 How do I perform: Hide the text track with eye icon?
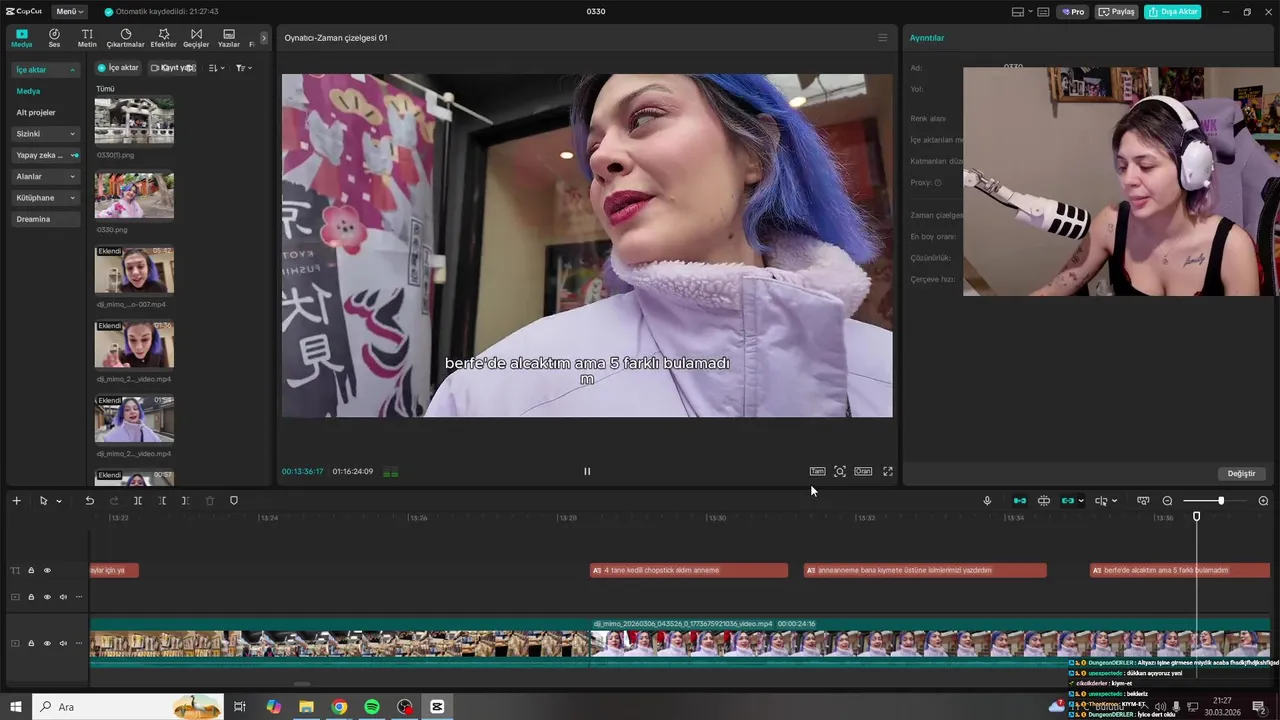47,570
